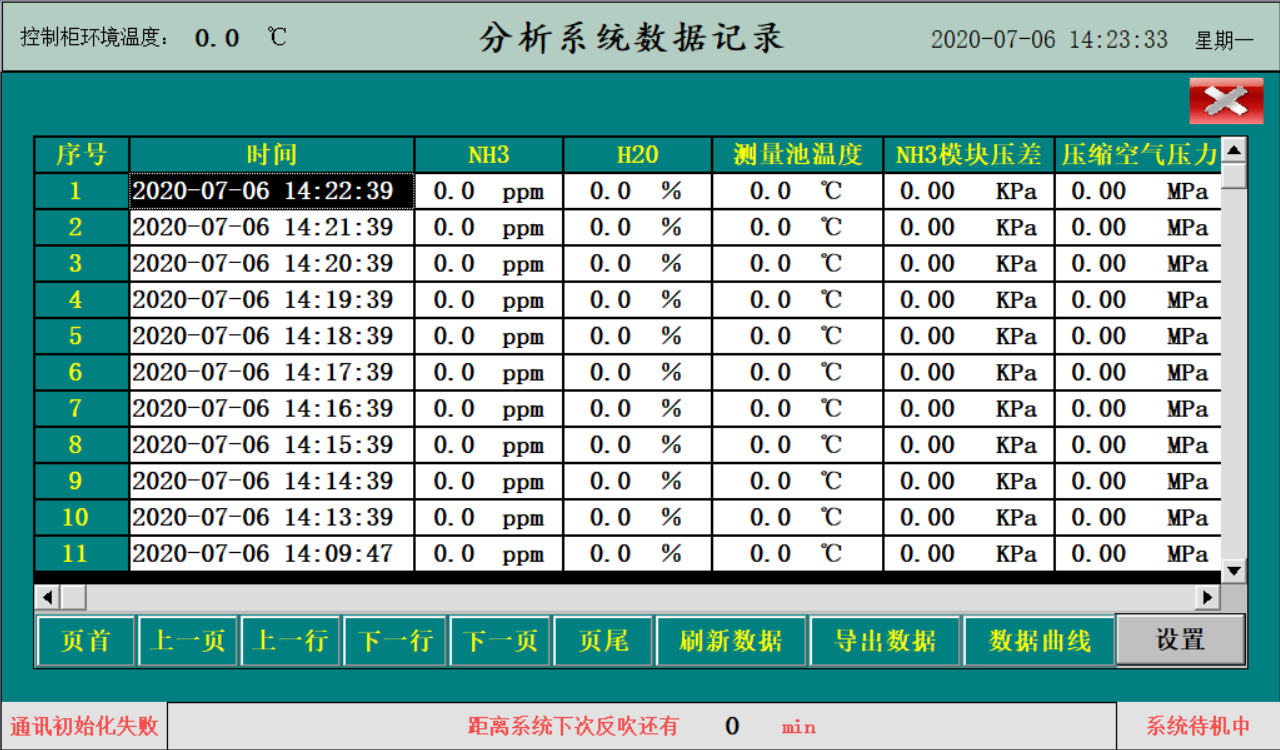This screenshot has width=1280, height=750.
Task: Jump to last page with 页尾
Action: point(603,641)
